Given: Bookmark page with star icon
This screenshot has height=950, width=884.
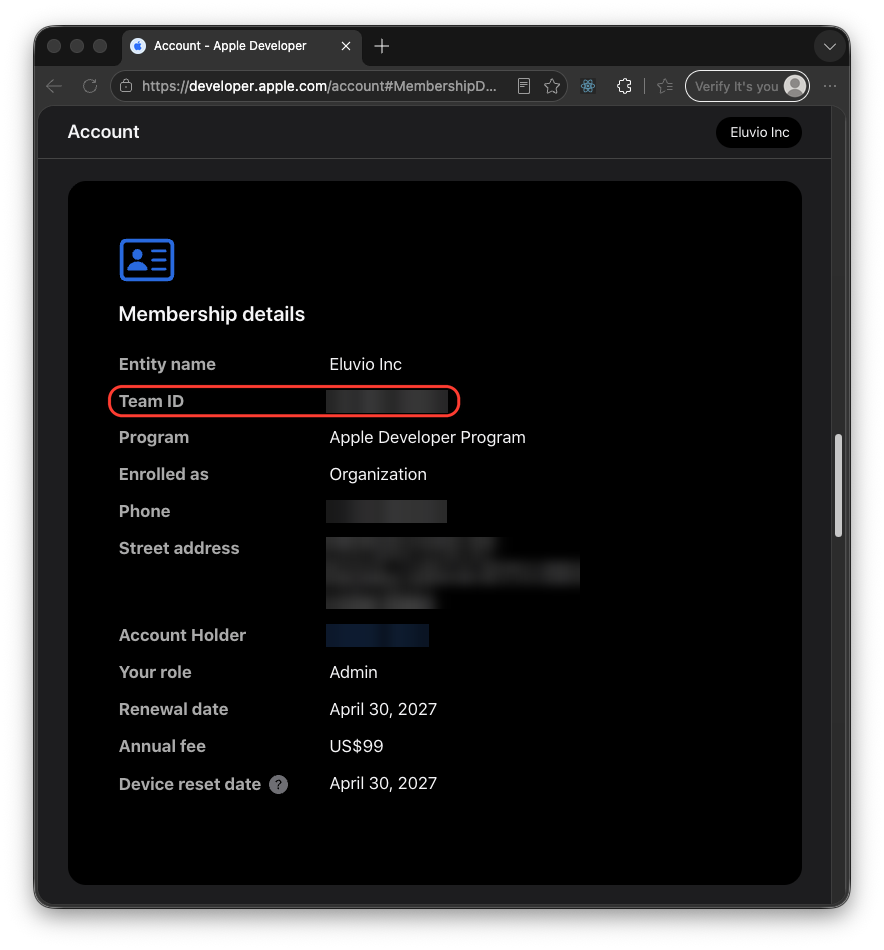Looking at the screenshot, I should pyautogui.click(x=552, y=86).
